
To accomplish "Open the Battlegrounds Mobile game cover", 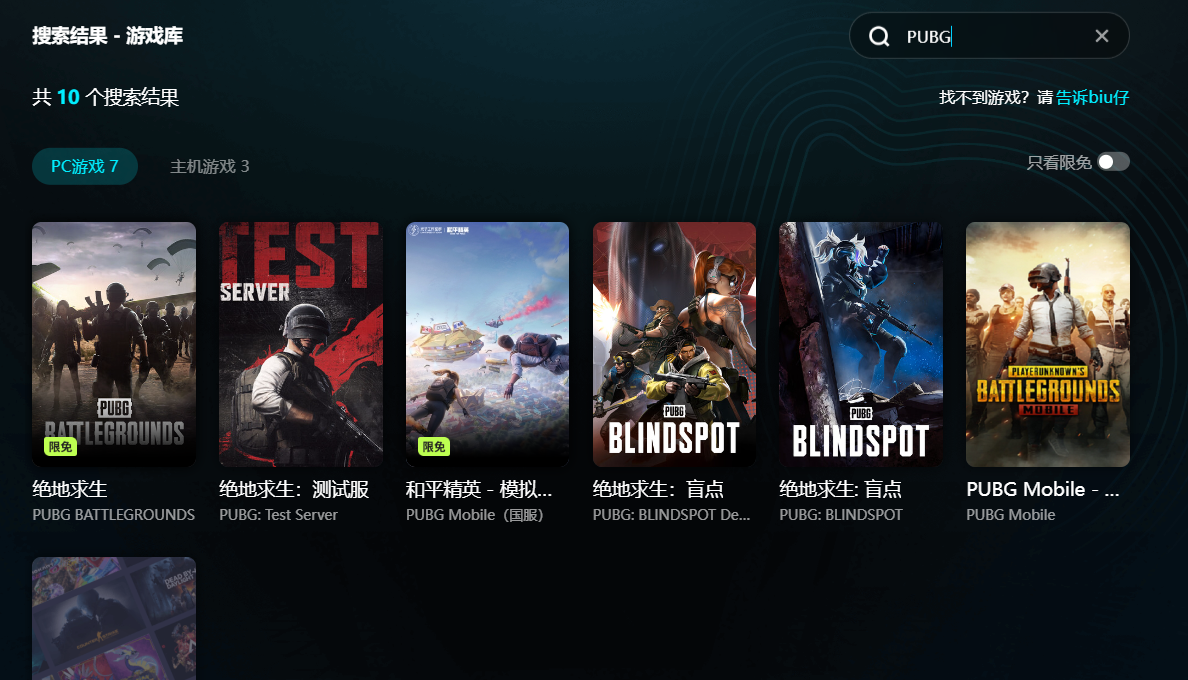I will pyautogui.click(x=1048, y=345).
